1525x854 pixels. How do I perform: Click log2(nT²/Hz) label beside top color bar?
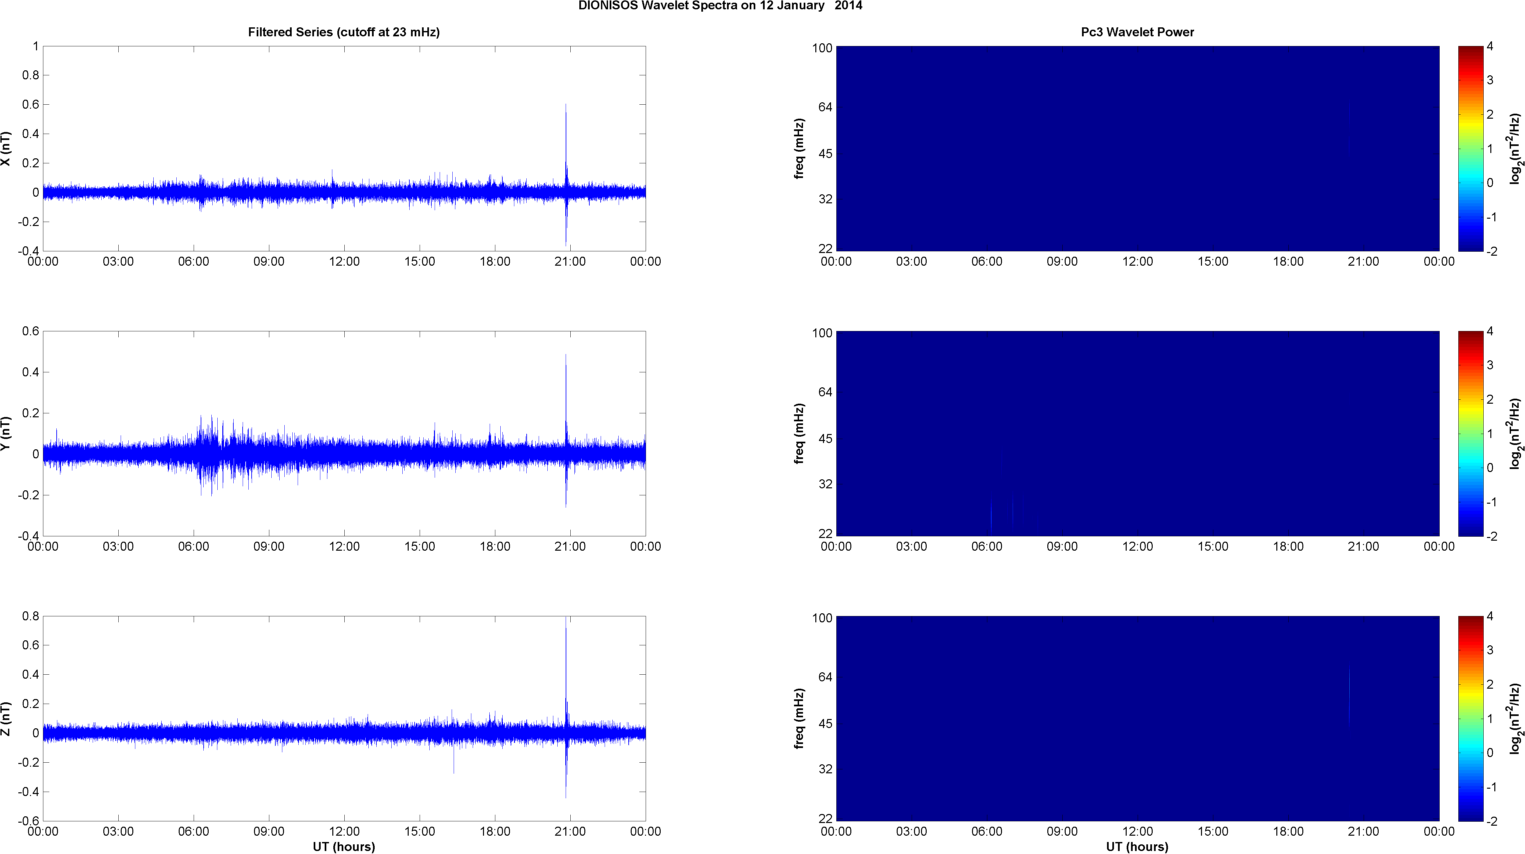[1516, 149]
